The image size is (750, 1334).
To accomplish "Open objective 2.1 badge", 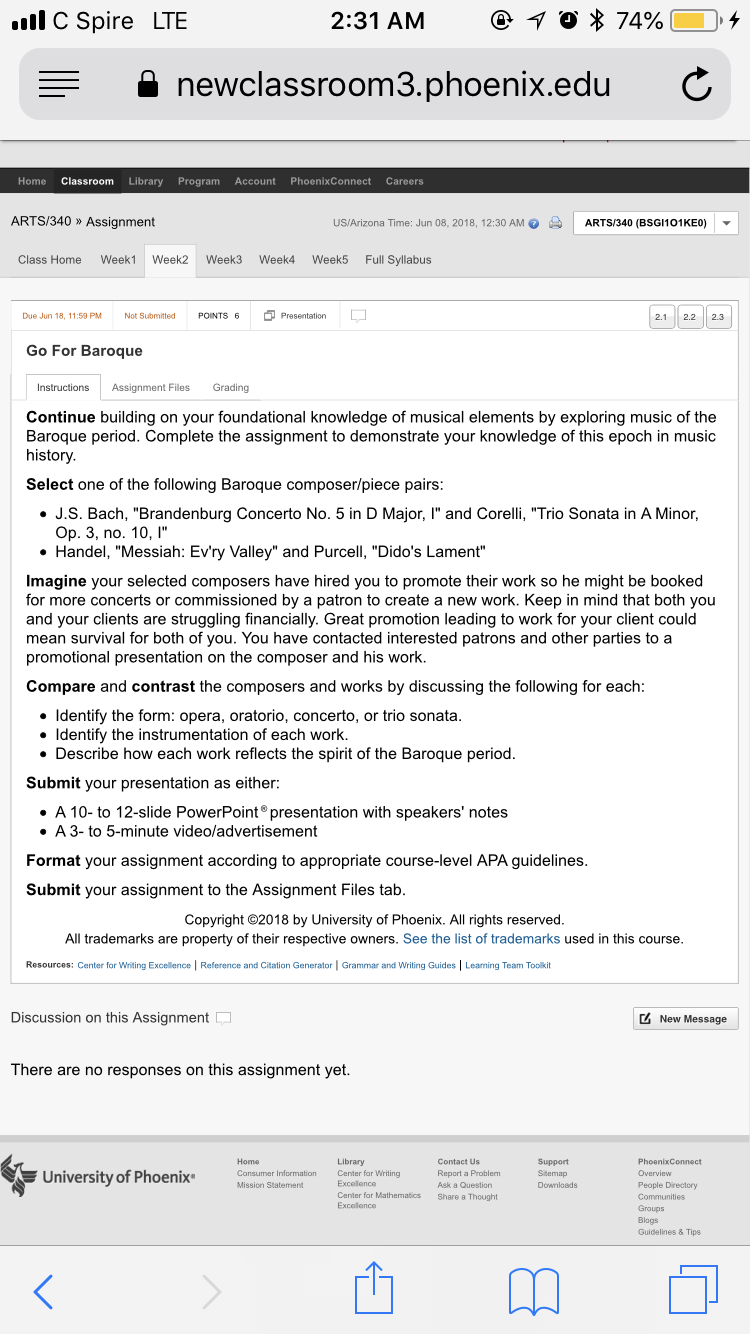I will (x=661, y=317).
